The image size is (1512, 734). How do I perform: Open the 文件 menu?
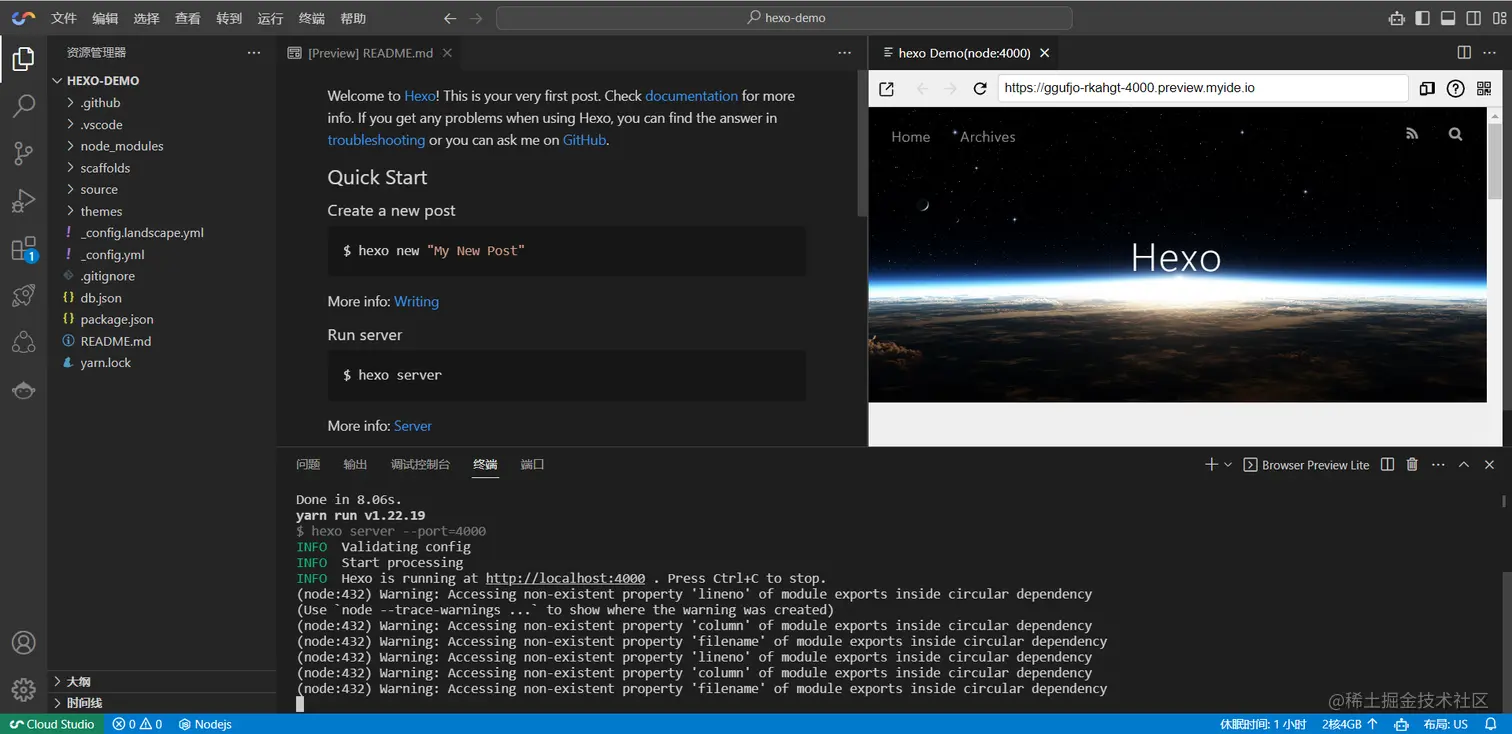64,18
